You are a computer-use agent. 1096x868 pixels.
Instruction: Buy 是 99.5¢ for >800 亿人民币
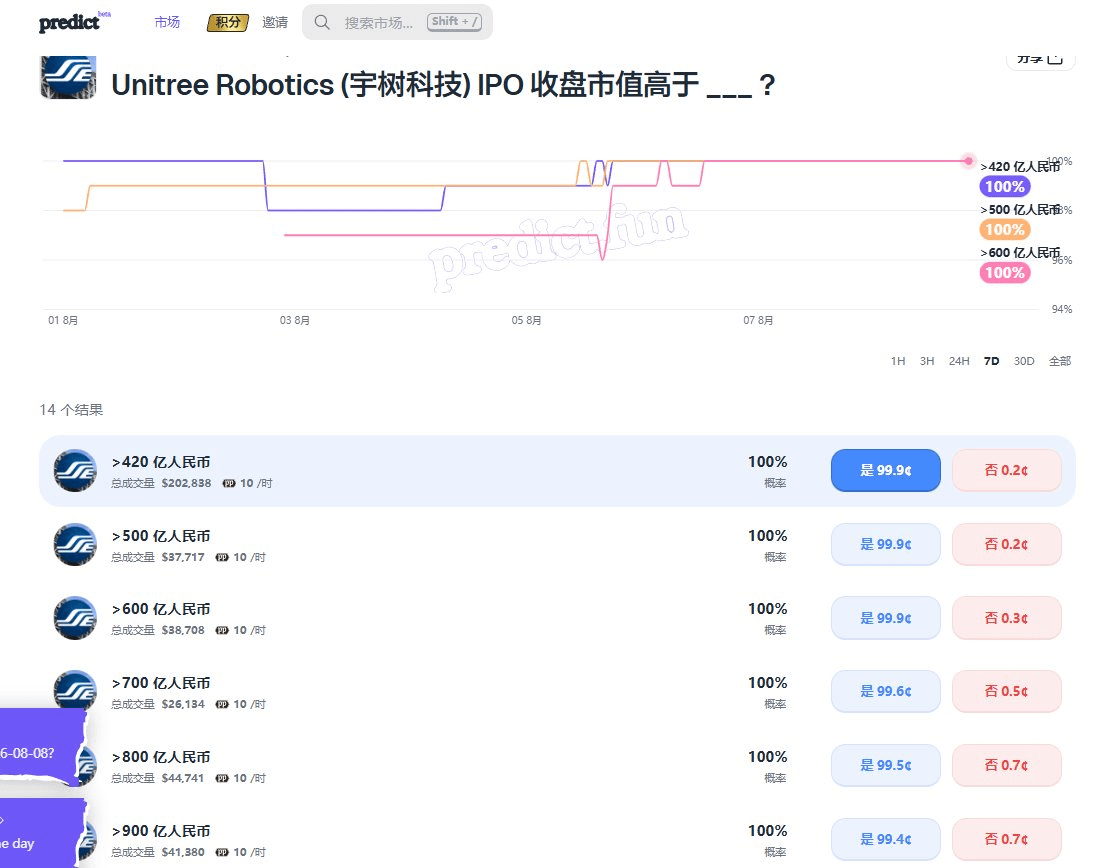click(886, 765)
